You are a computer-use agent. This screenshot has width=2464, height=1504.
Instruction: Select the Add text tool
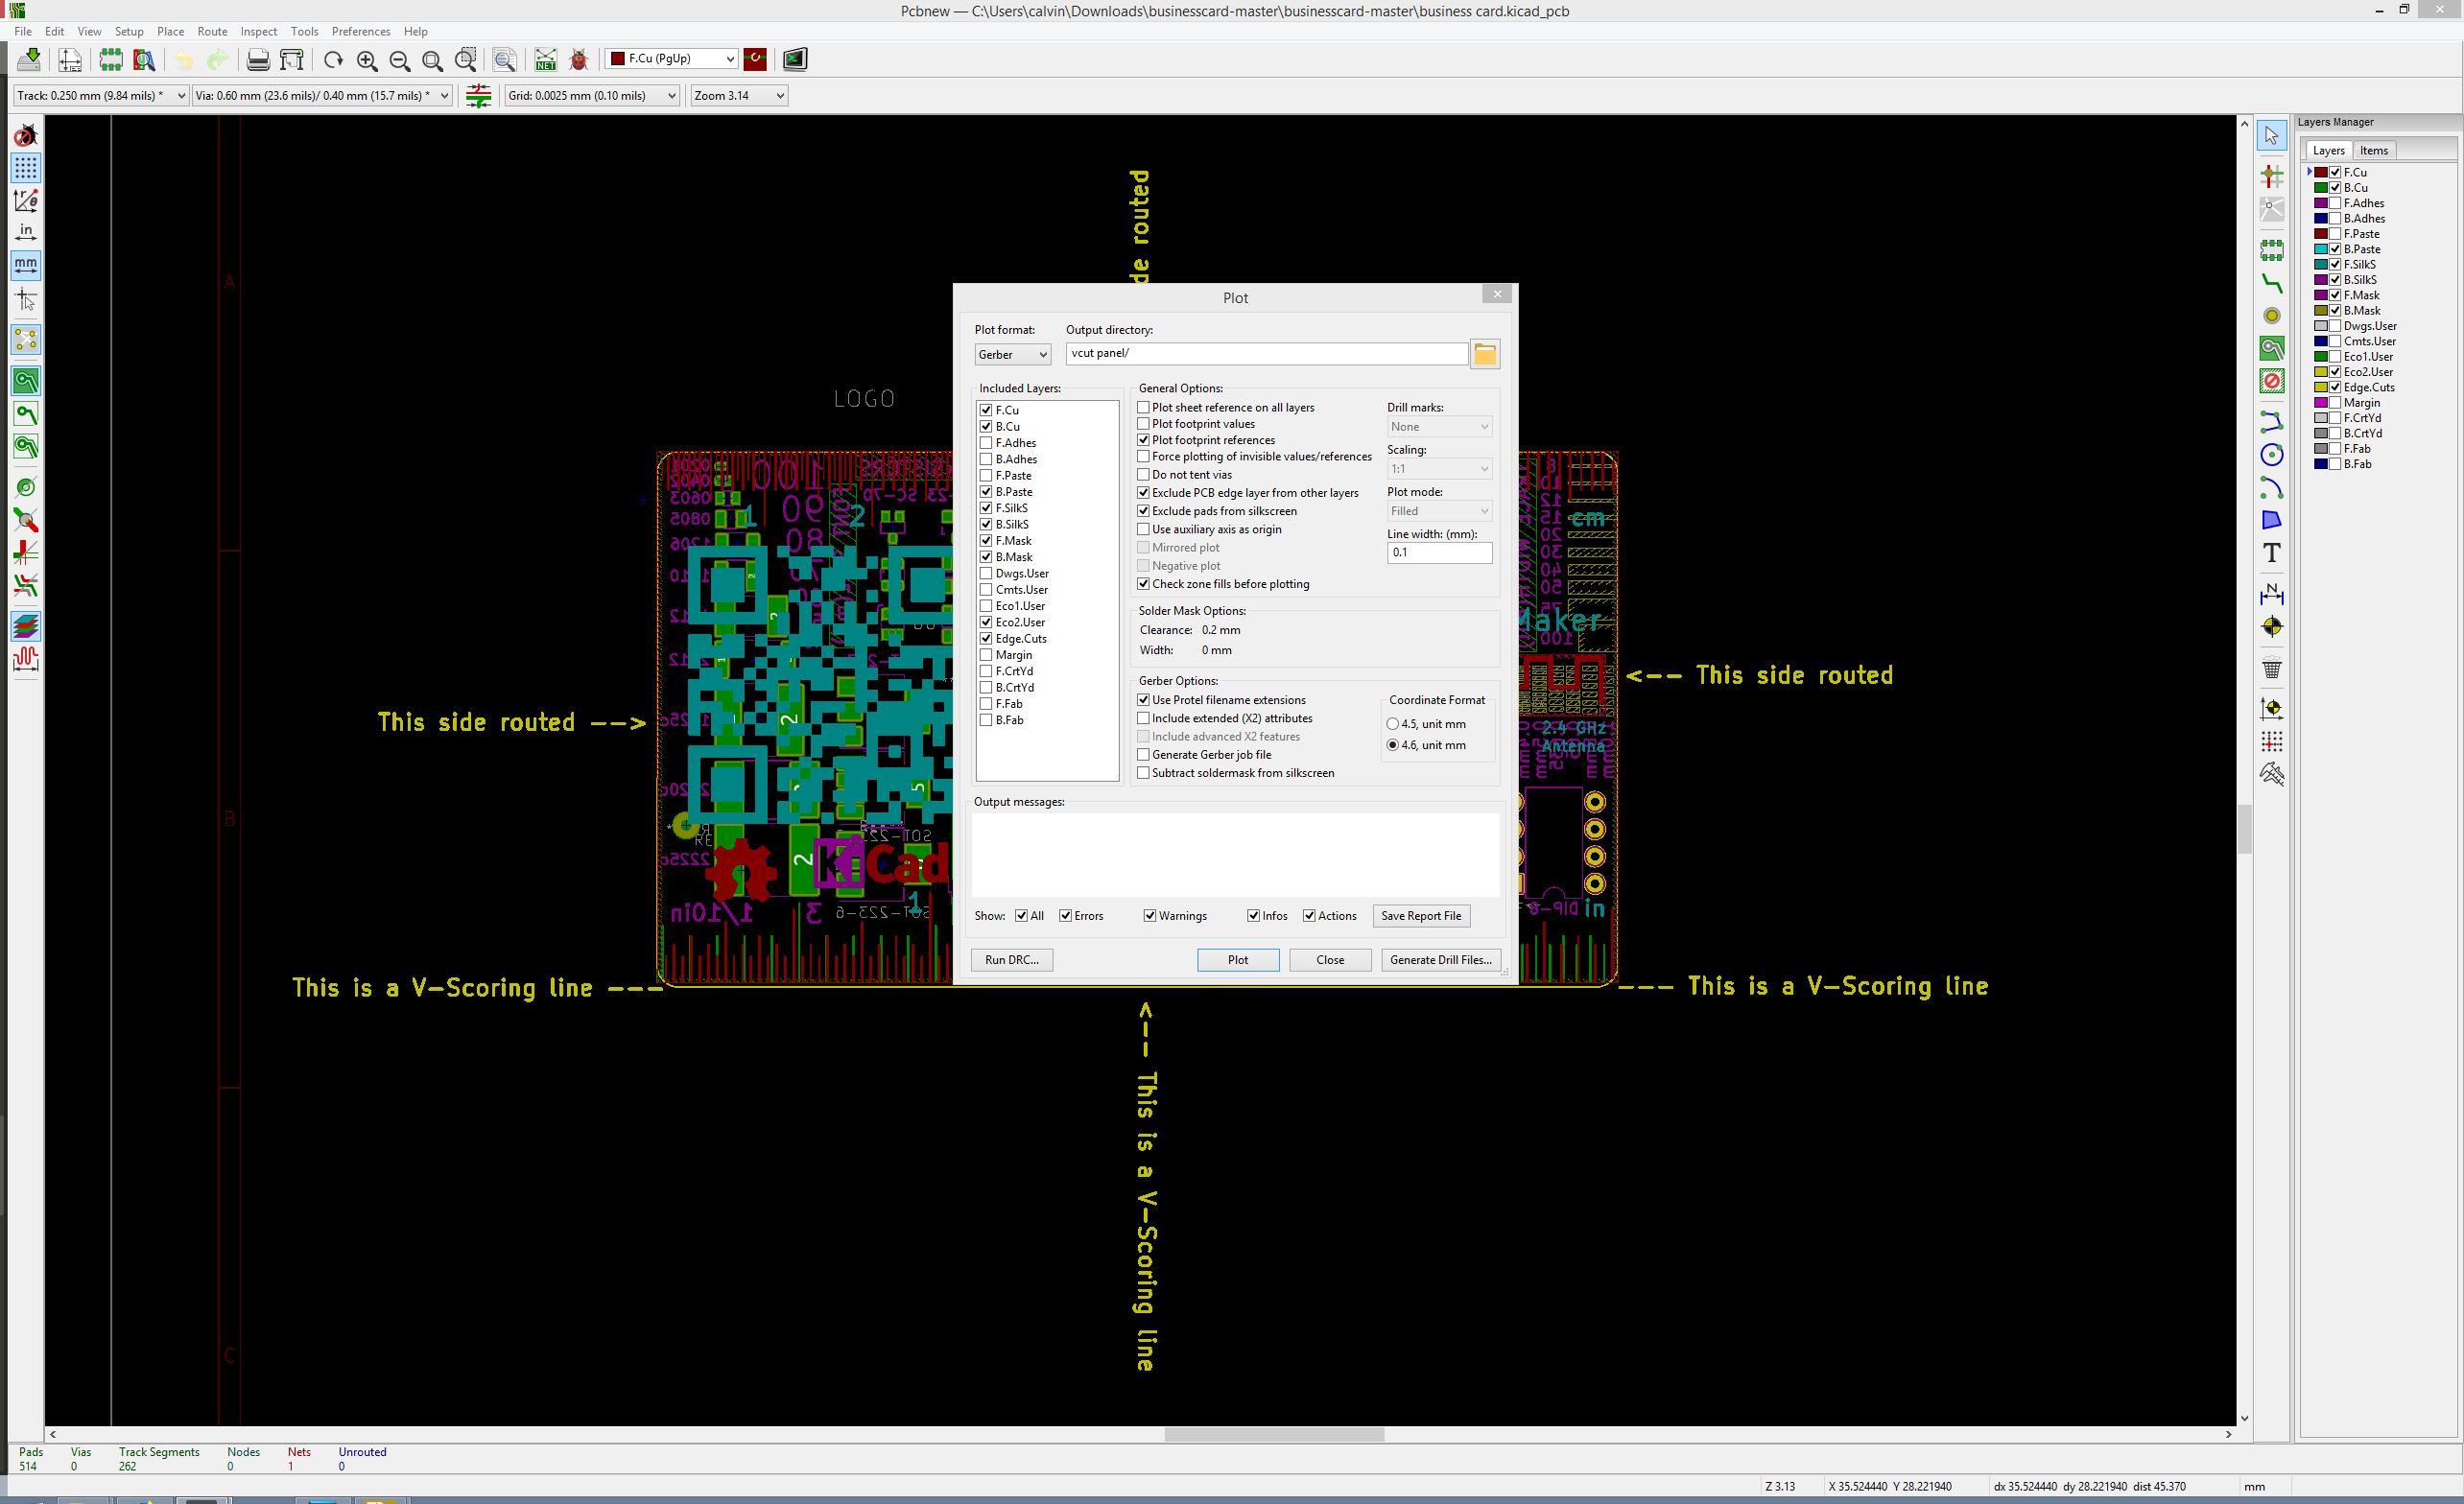tap(2272, 553)
